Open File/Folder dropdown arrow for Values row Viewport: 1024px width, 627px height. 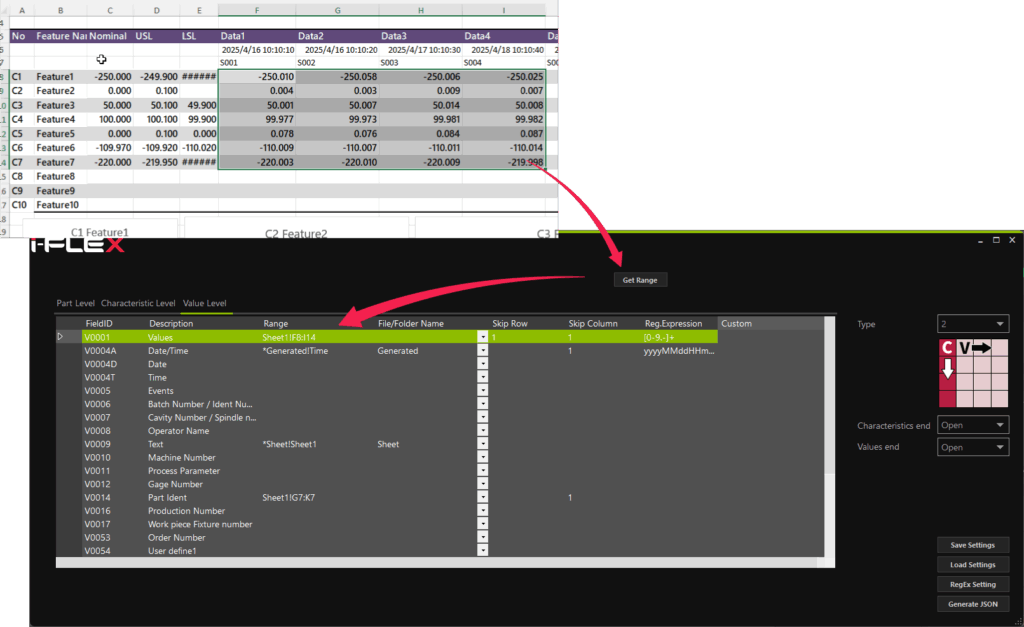tap(483, 338)
